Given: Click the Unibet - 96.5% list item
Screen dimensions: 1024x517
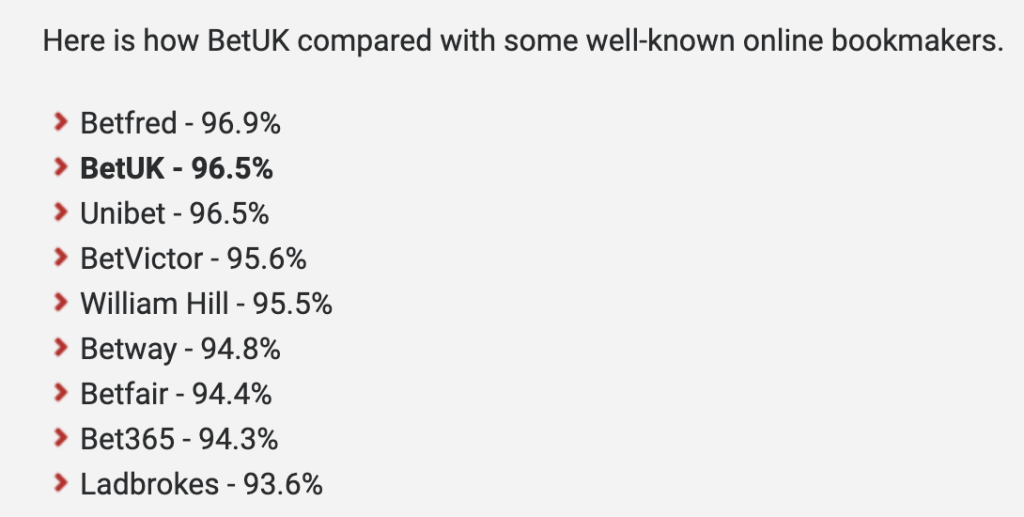Looking at the screenshot, I should point(174,213).
